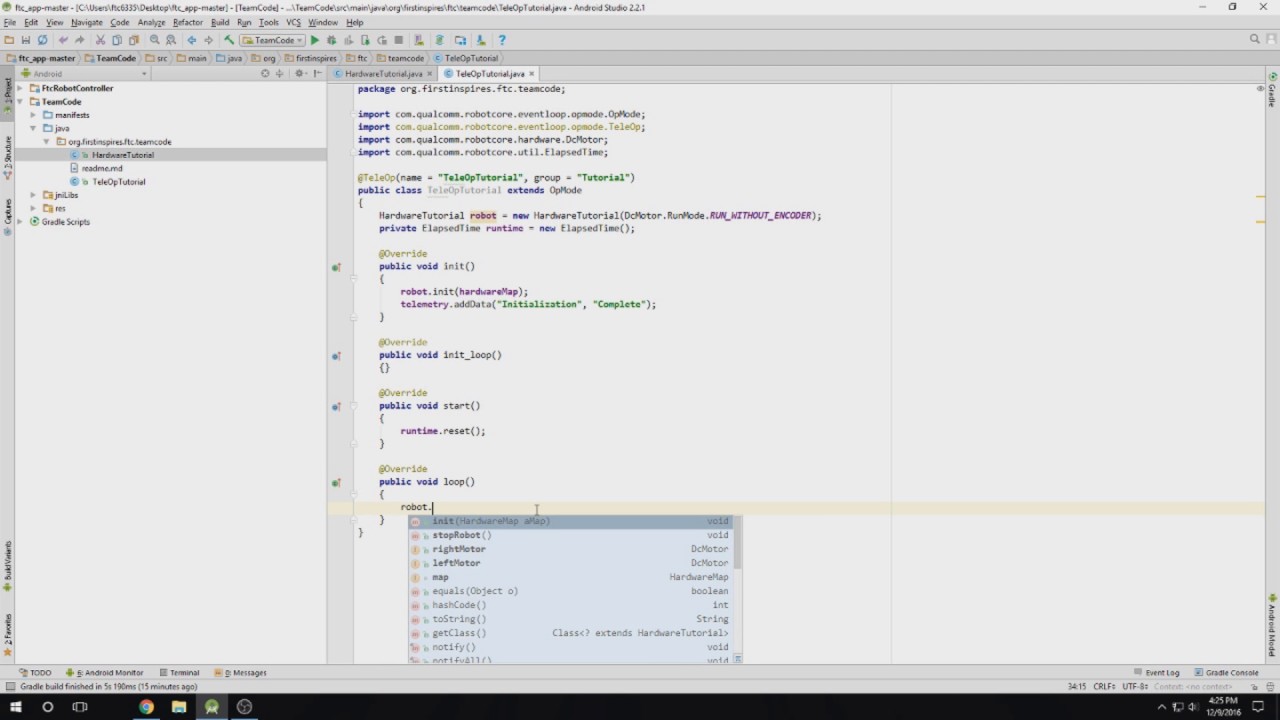Click the Undo arrow in toolbar

63,40
